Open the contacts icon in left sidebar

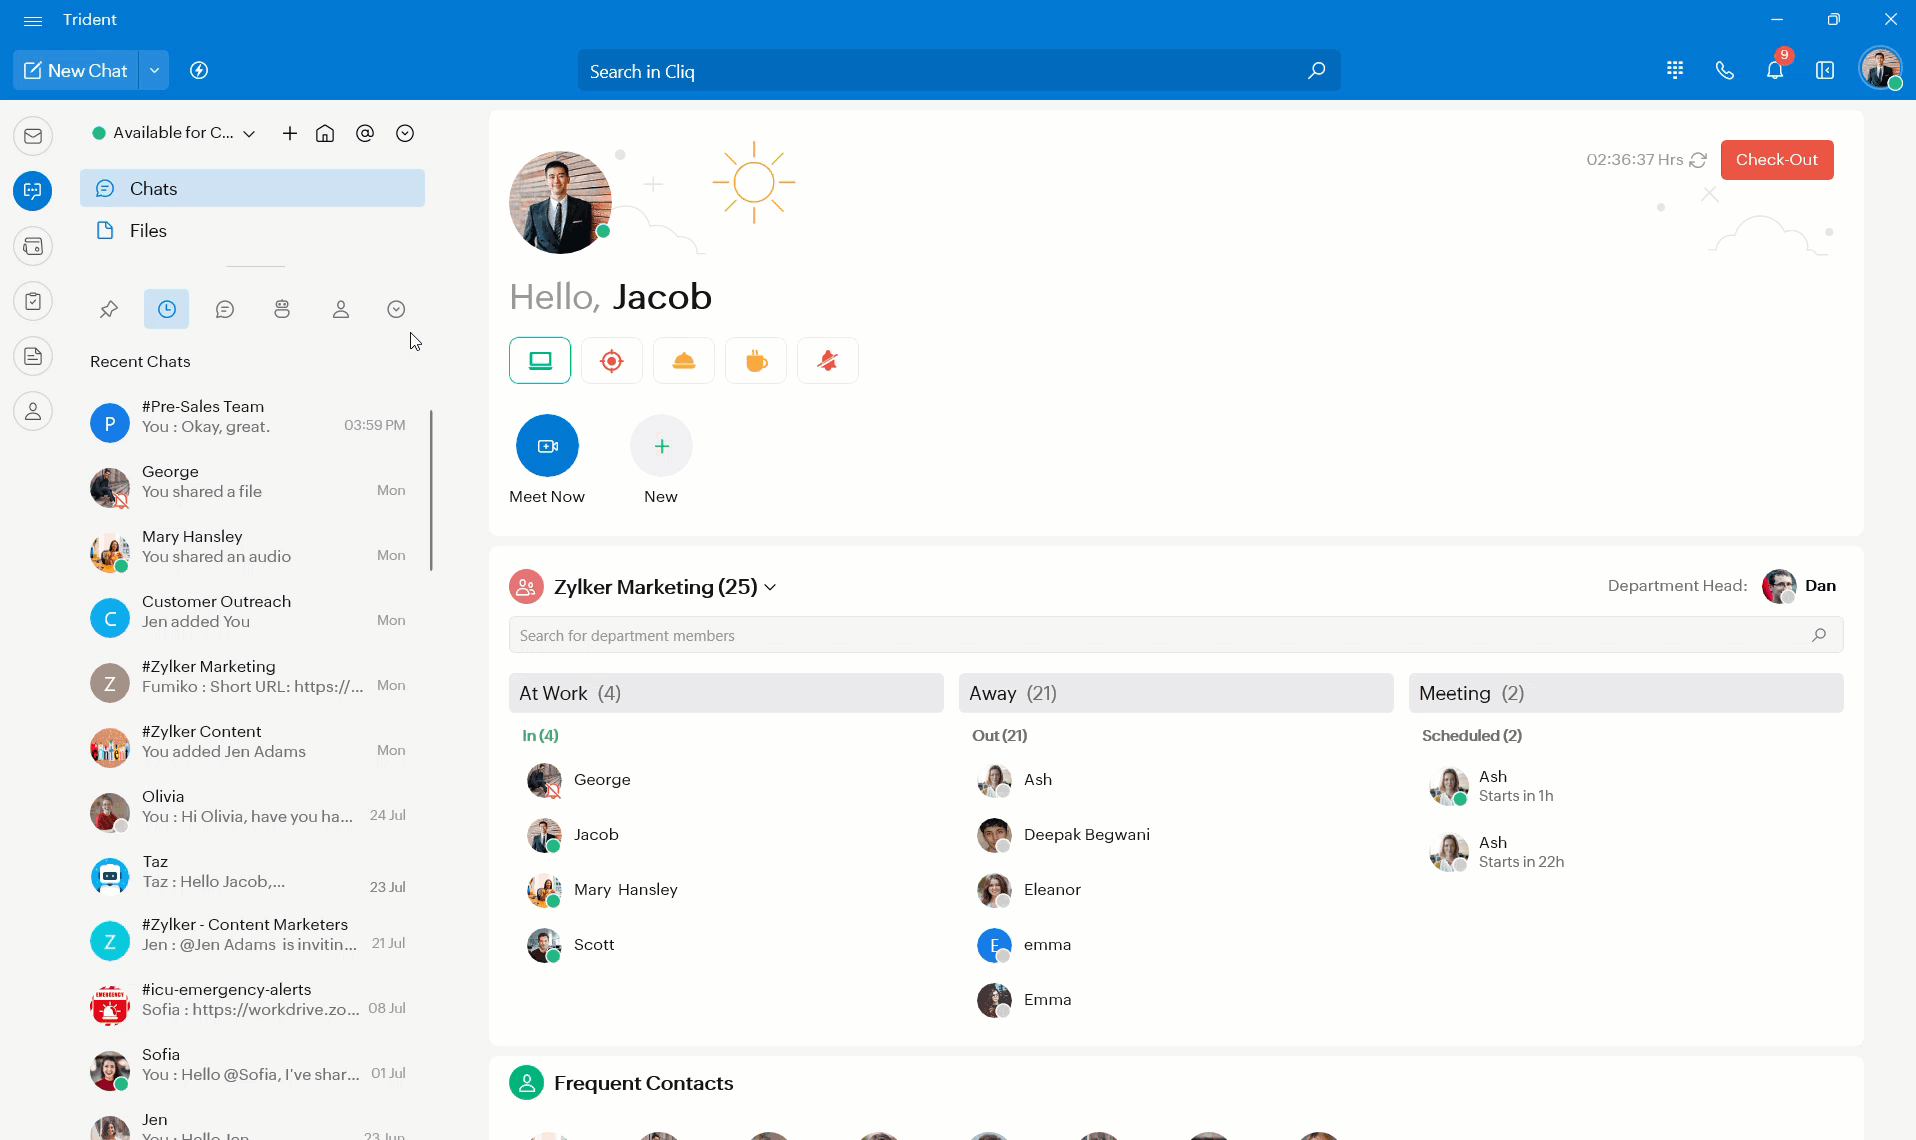tap(33, 411)
